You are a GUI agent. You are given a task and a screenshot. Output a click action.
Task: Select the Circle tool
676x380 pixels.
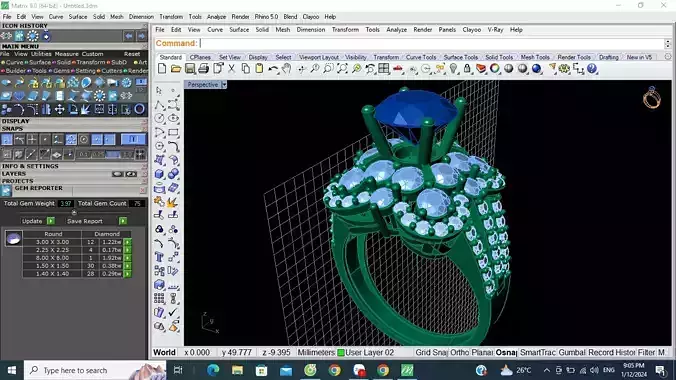pyautogui.click(x=159, y=118)
